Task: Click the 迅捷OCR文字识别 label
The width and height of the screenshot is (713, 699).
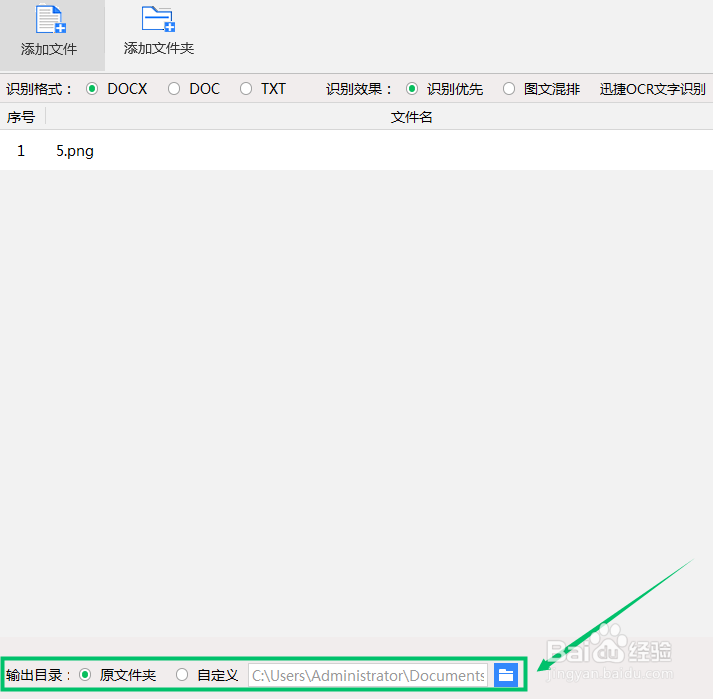Action: click(x=653, y=89)
